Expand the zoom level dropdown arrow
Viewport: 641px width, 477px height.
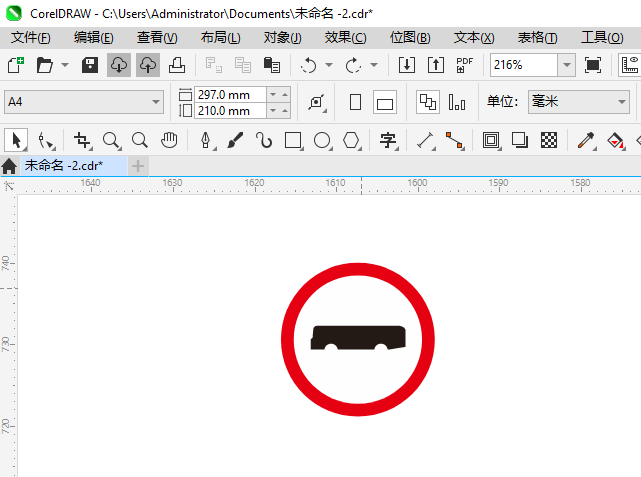click(x=567, y=65)
